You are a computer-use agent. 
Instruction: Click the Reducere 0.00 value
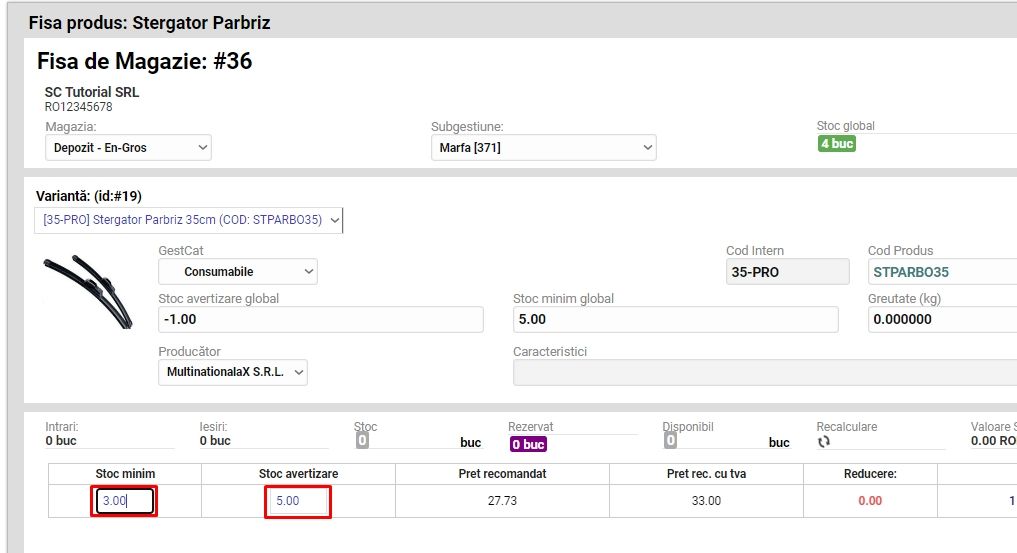tap(870, 501)
